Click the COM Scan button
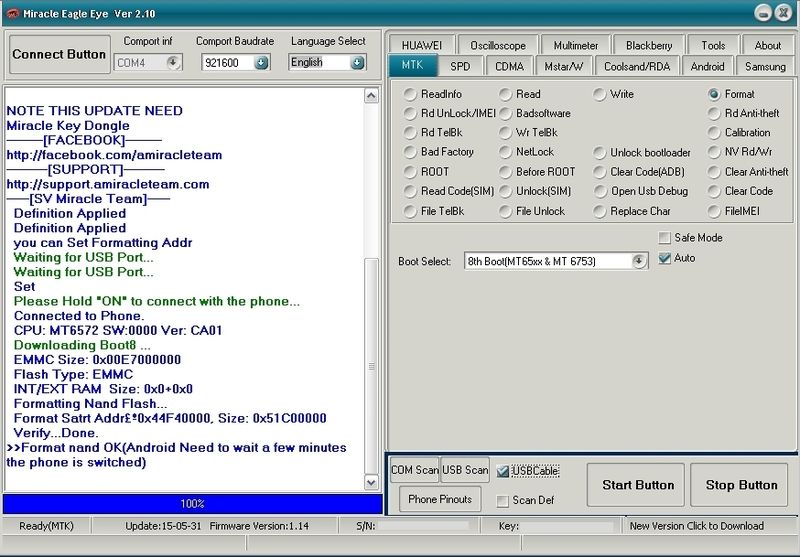 point(414,470)
